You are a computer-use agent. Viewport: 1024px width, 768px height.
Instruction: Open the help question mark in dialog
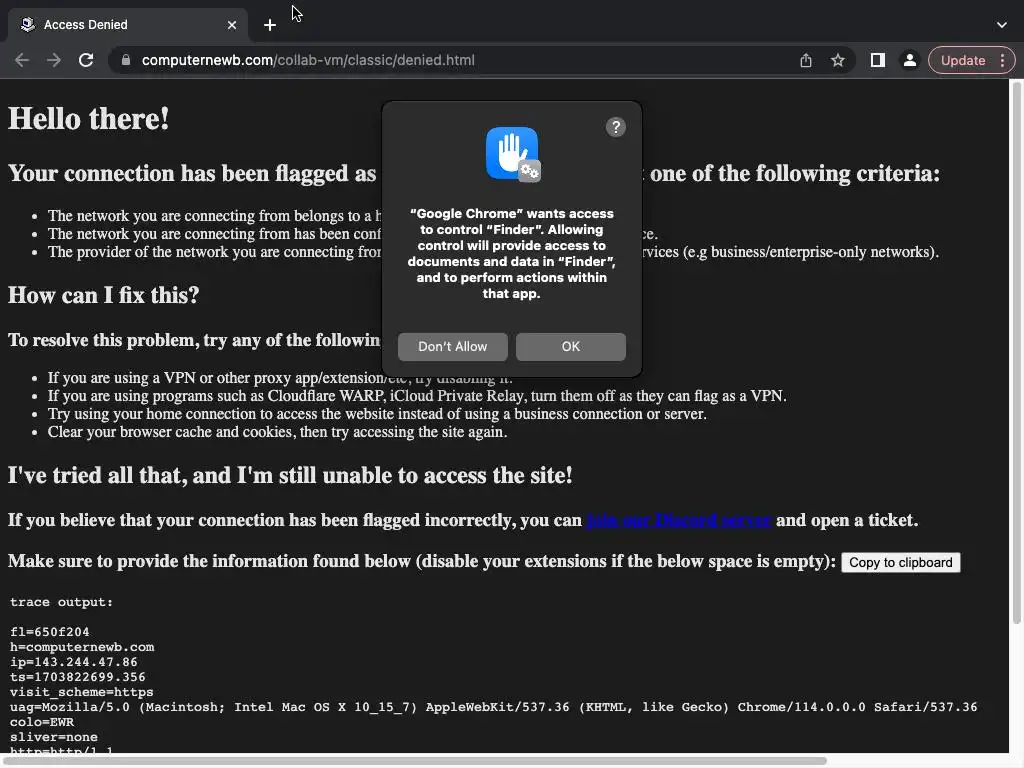(x=615, y=127)
